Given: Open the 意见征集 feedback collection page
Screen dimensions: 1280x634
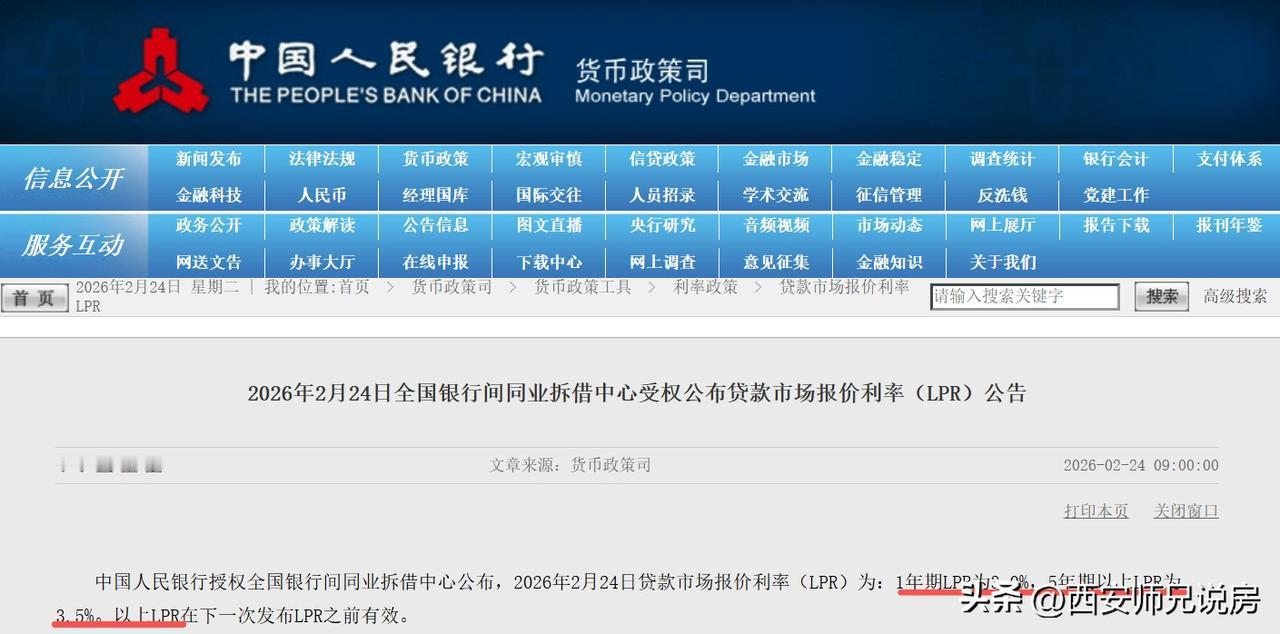Looking at the screenshot, I should tap(775, 262).
